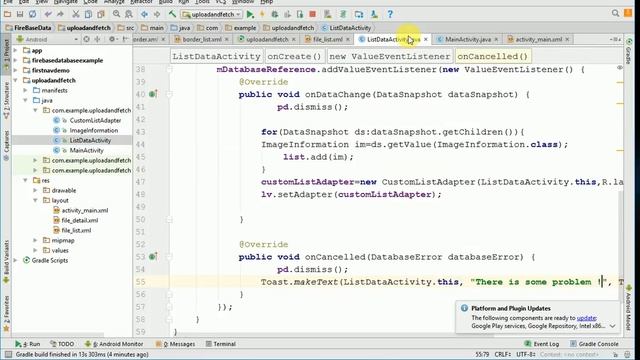Image resolution: width=640 pixels, height=360 pixels.
Task: Open the Terminal tool window
Action: pyautogui.click(x=221, y=344)
